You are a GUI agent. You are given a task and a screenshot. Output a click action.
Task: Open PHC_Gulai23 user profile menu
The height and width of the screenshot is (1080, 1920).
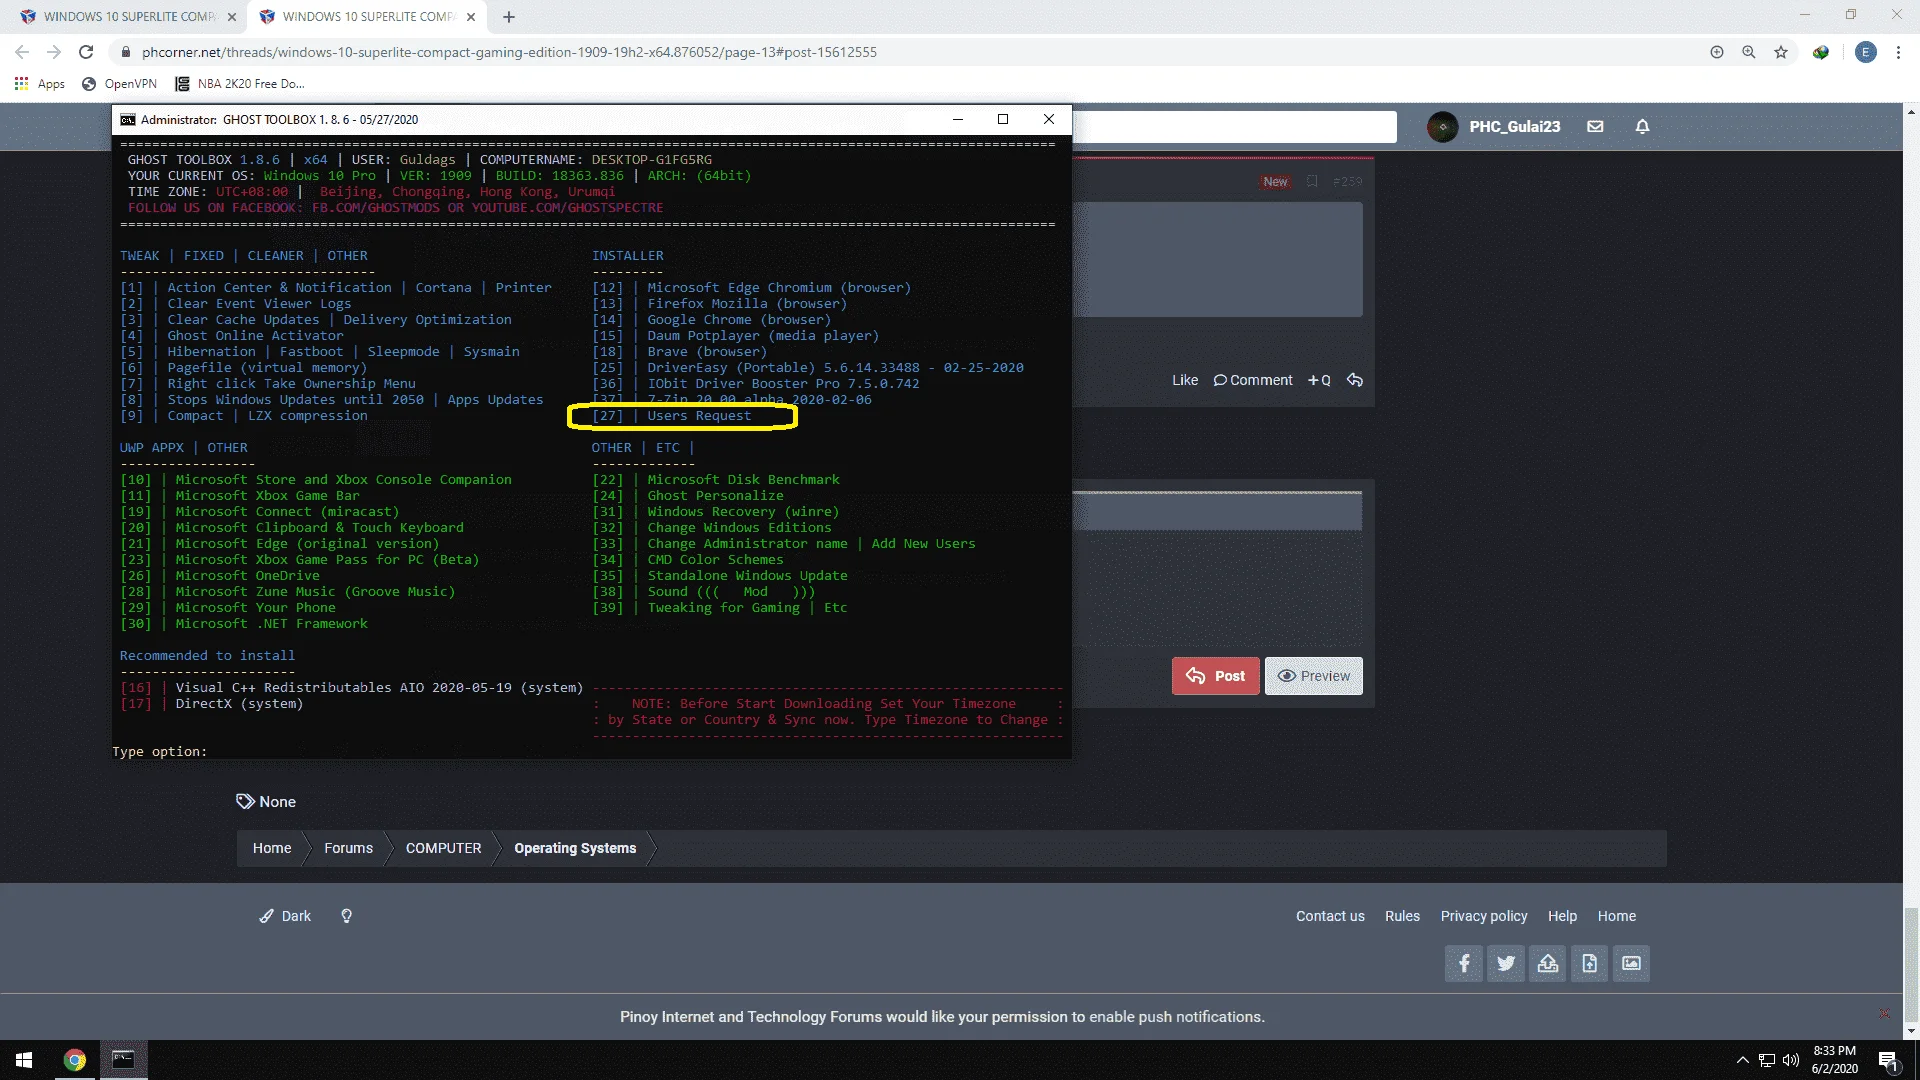[1494, 127]
